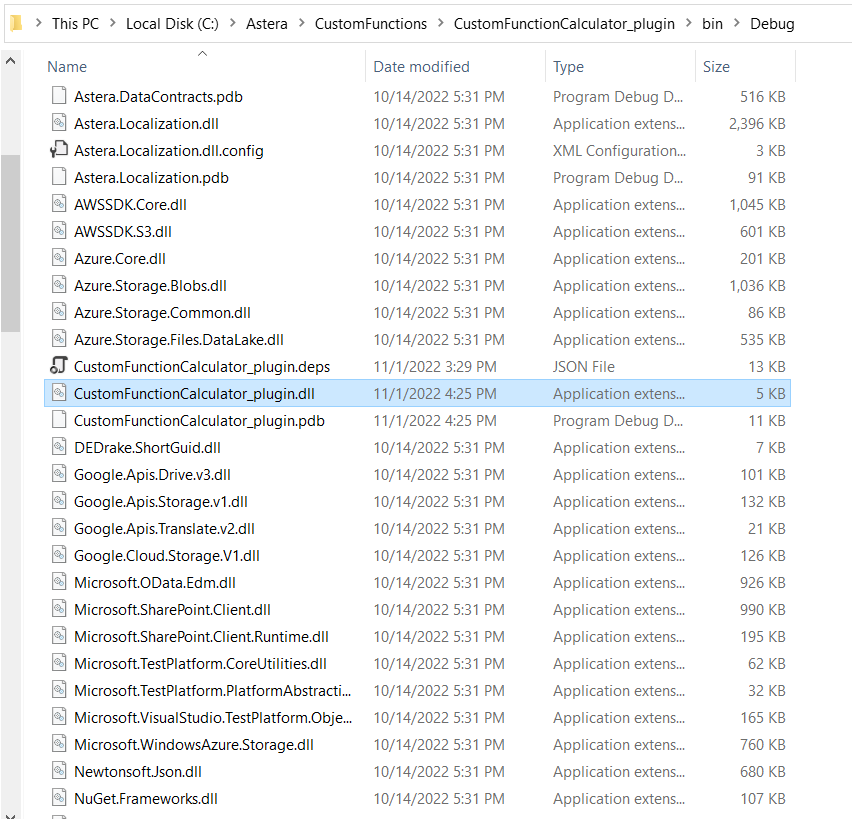The width and height of the screenshot is (852, 819).
Task: Click the AWSSDK.Core.dll file icon
Action: [58, 205]
